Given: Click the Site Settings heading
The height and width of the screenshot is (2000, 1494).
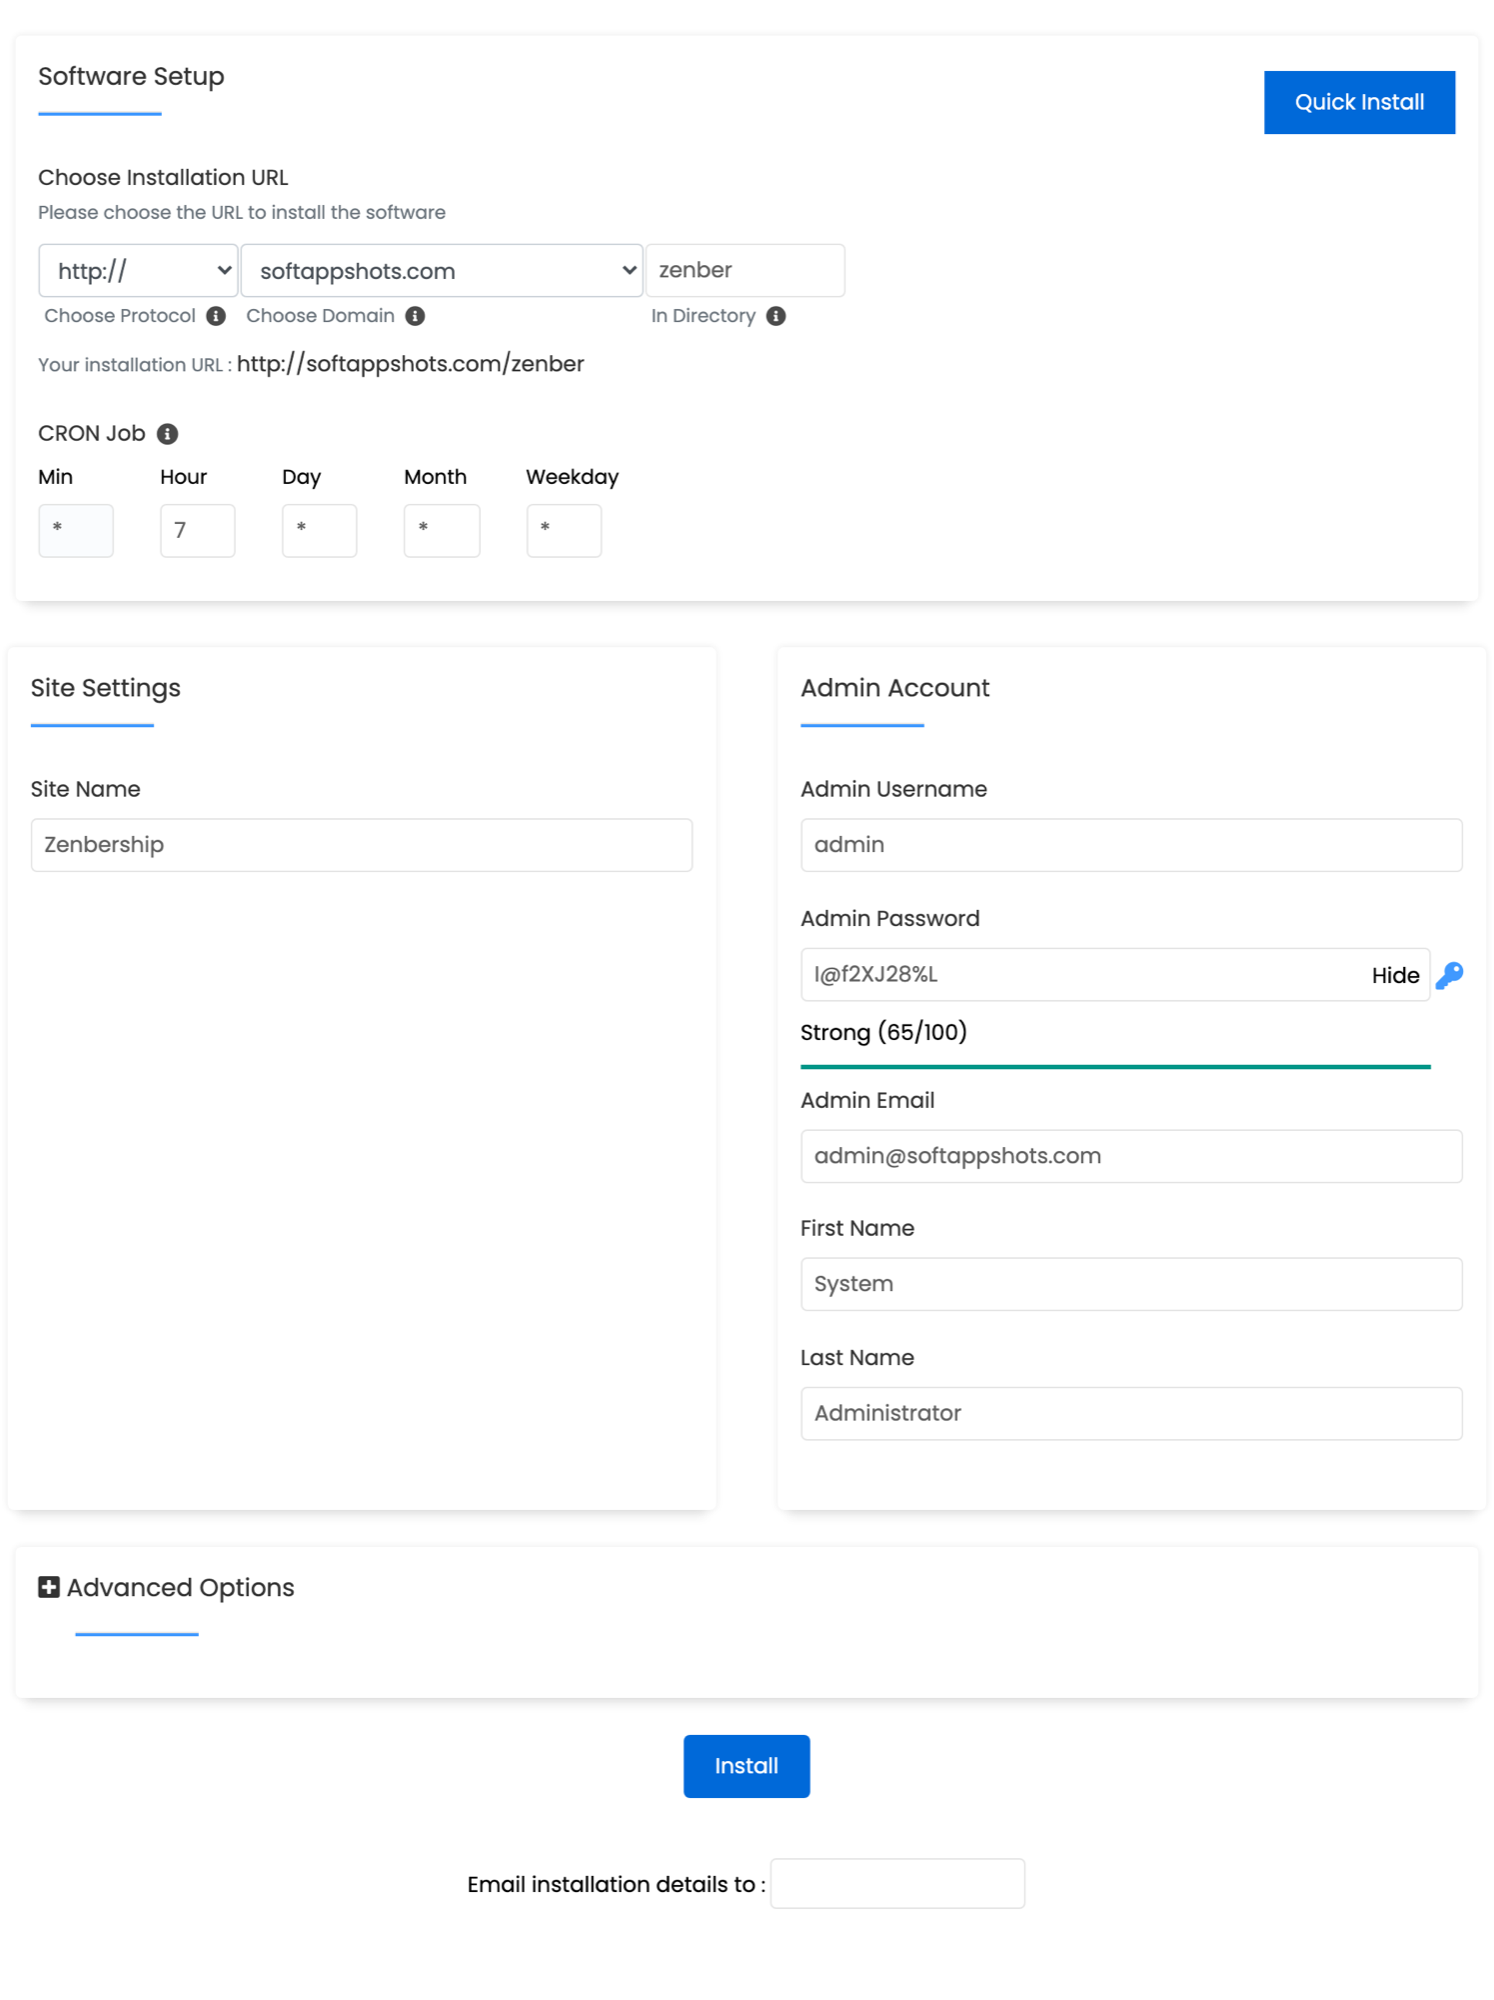Looking at the screenshot, I should coord(106,688).
